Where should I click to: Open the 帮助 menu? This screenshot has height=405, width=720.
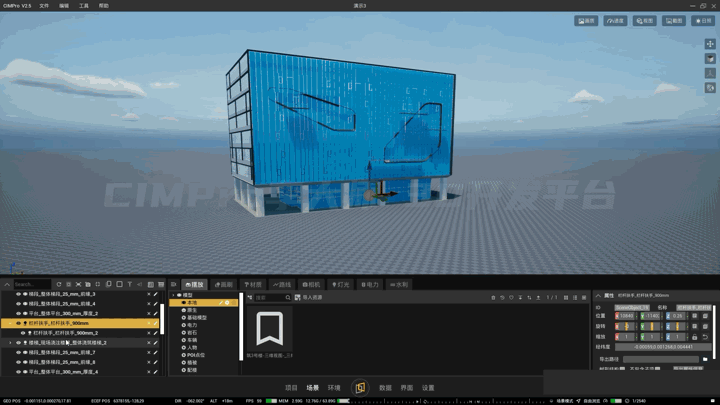coord(104,6)
